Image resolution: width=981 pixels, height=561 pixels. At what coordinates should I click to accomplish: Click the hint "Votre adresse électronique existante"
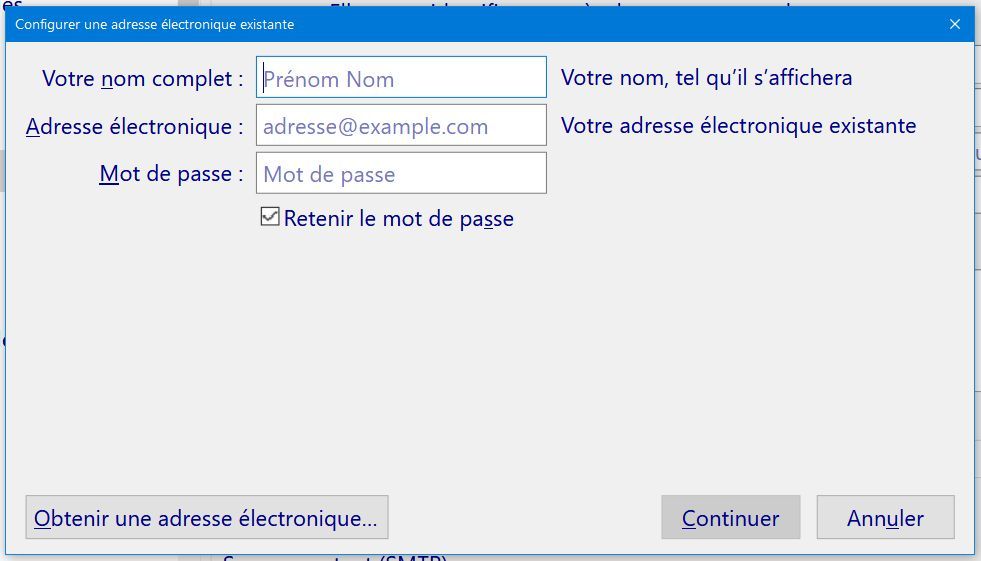738,126
